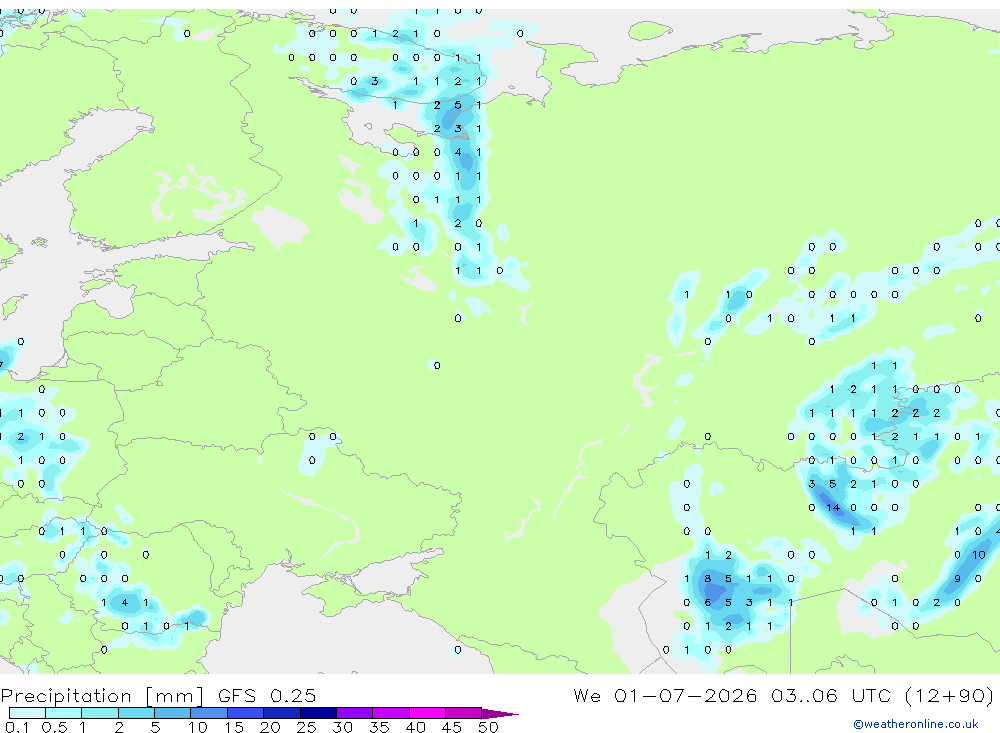Click the "20" legend scale label
The width and height of the screenshot is (1000, 733).
pyautogui.click(x=270, y=727)
